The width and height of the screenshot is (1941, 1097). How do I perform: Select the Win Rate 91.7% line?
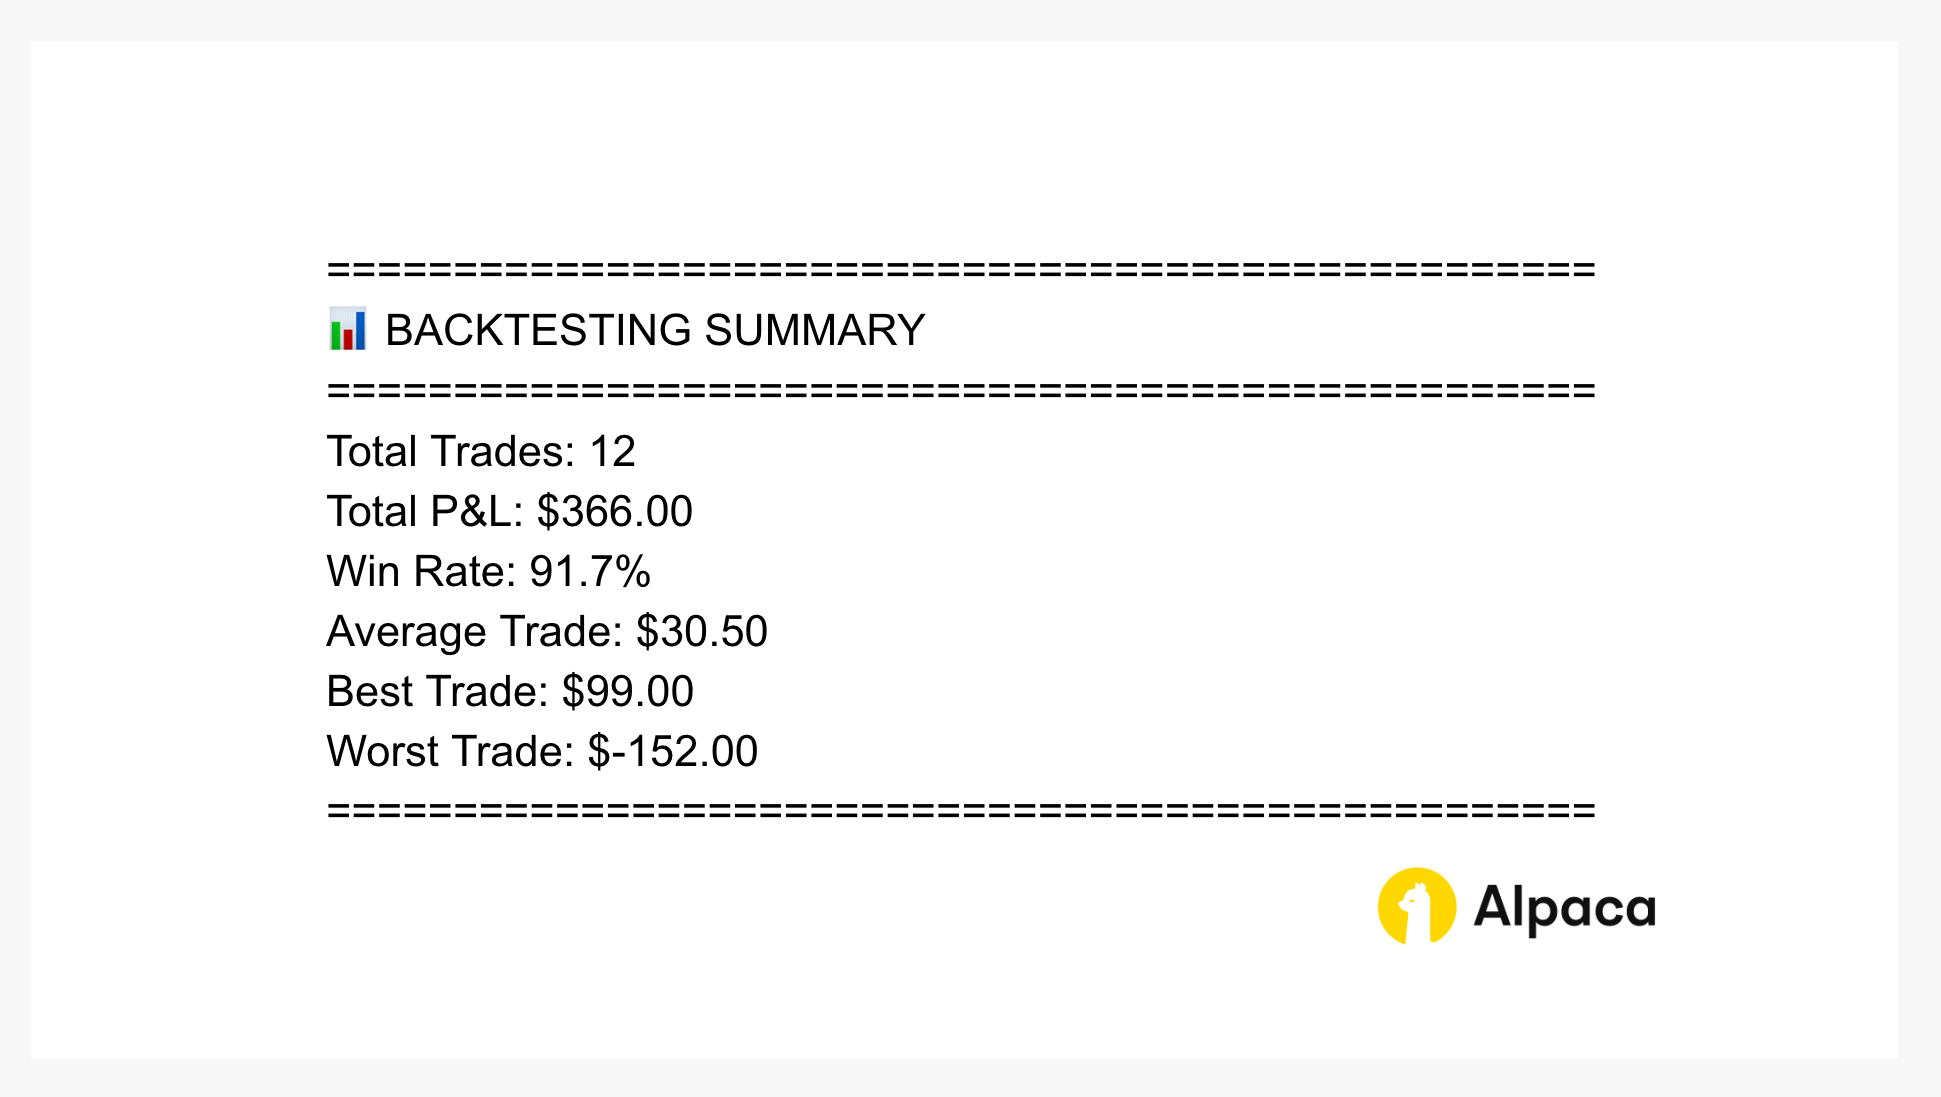(489, 571)
